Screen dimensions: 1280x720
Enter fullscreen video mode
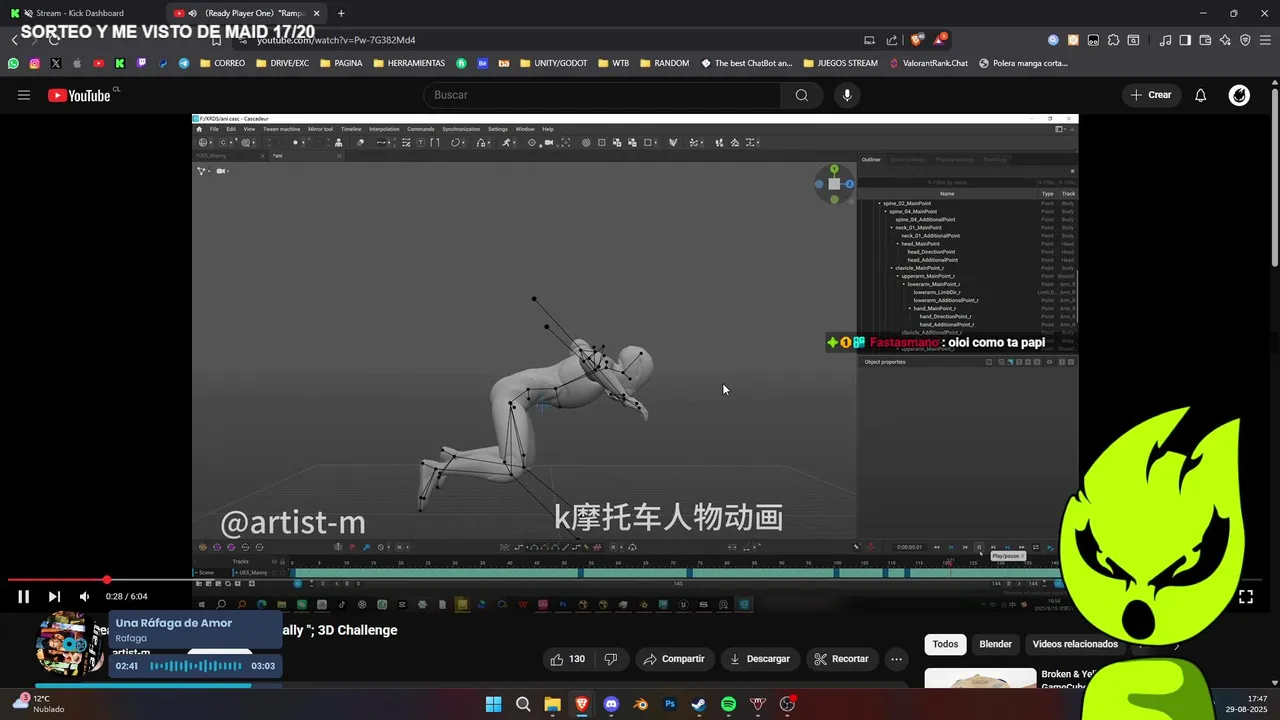tap(1246, 597)
